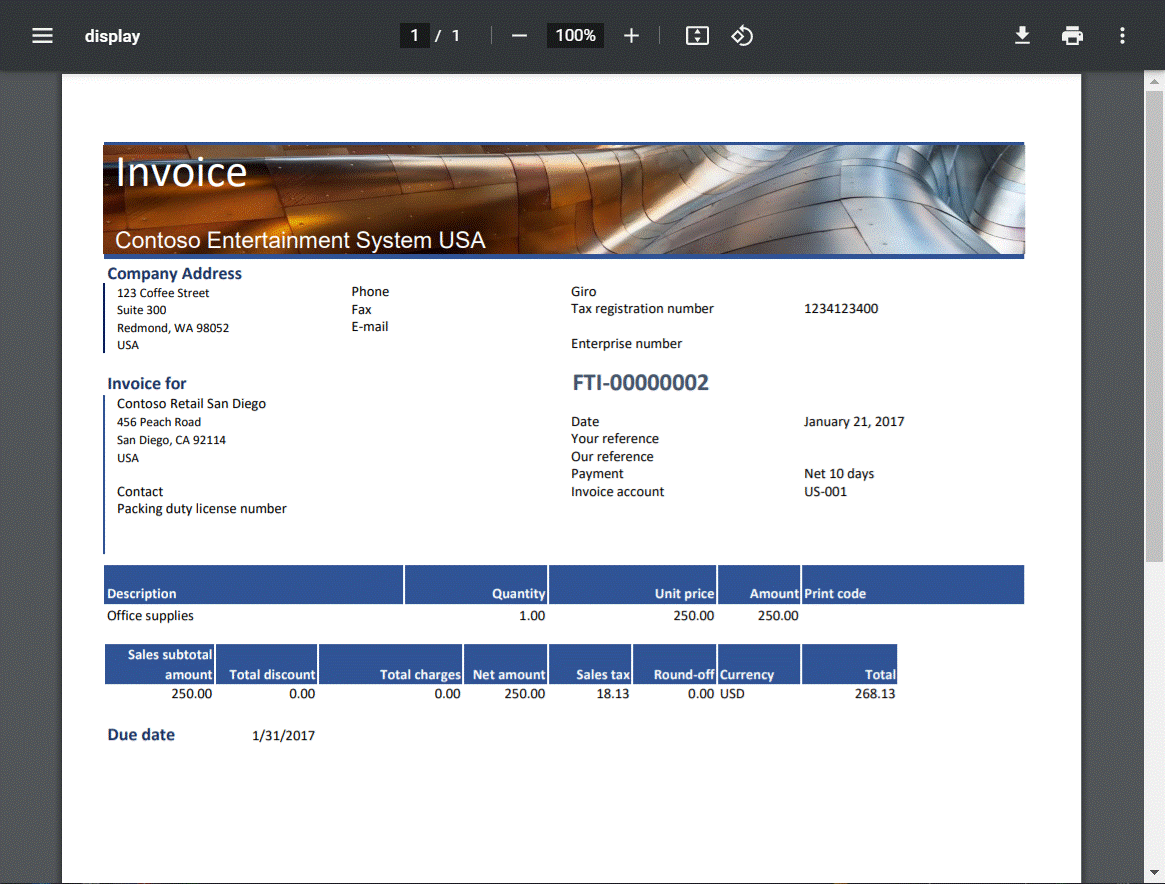Screen dimensions: 1165x884
Task: Select the Office supplies line item
Action: [x=146, y=615]
